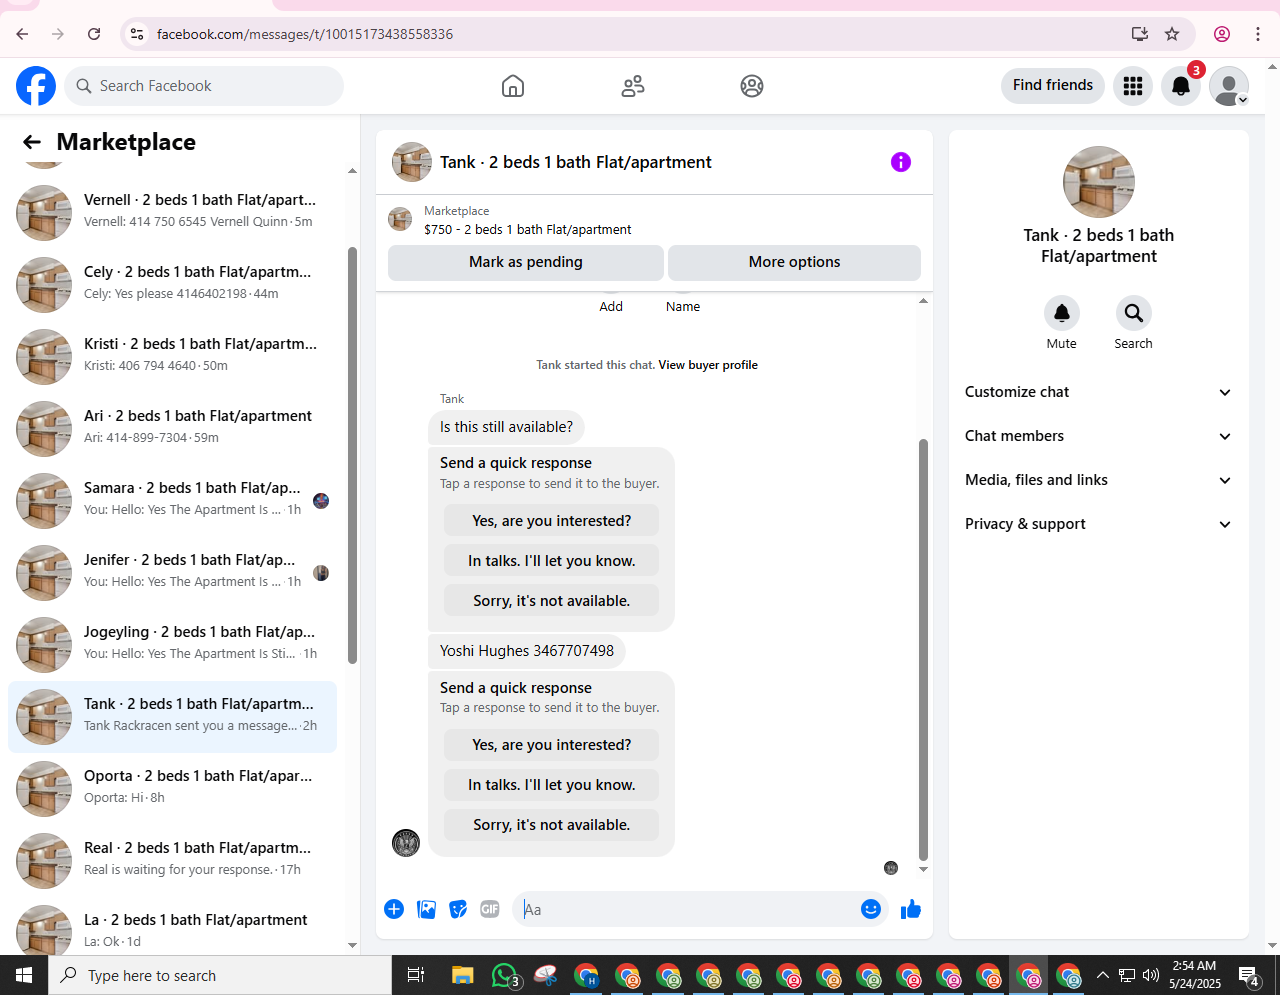Go back using the Marketplace back arrow
Image resolution: width=1280 pixels, height=995 pixels.
32,142
